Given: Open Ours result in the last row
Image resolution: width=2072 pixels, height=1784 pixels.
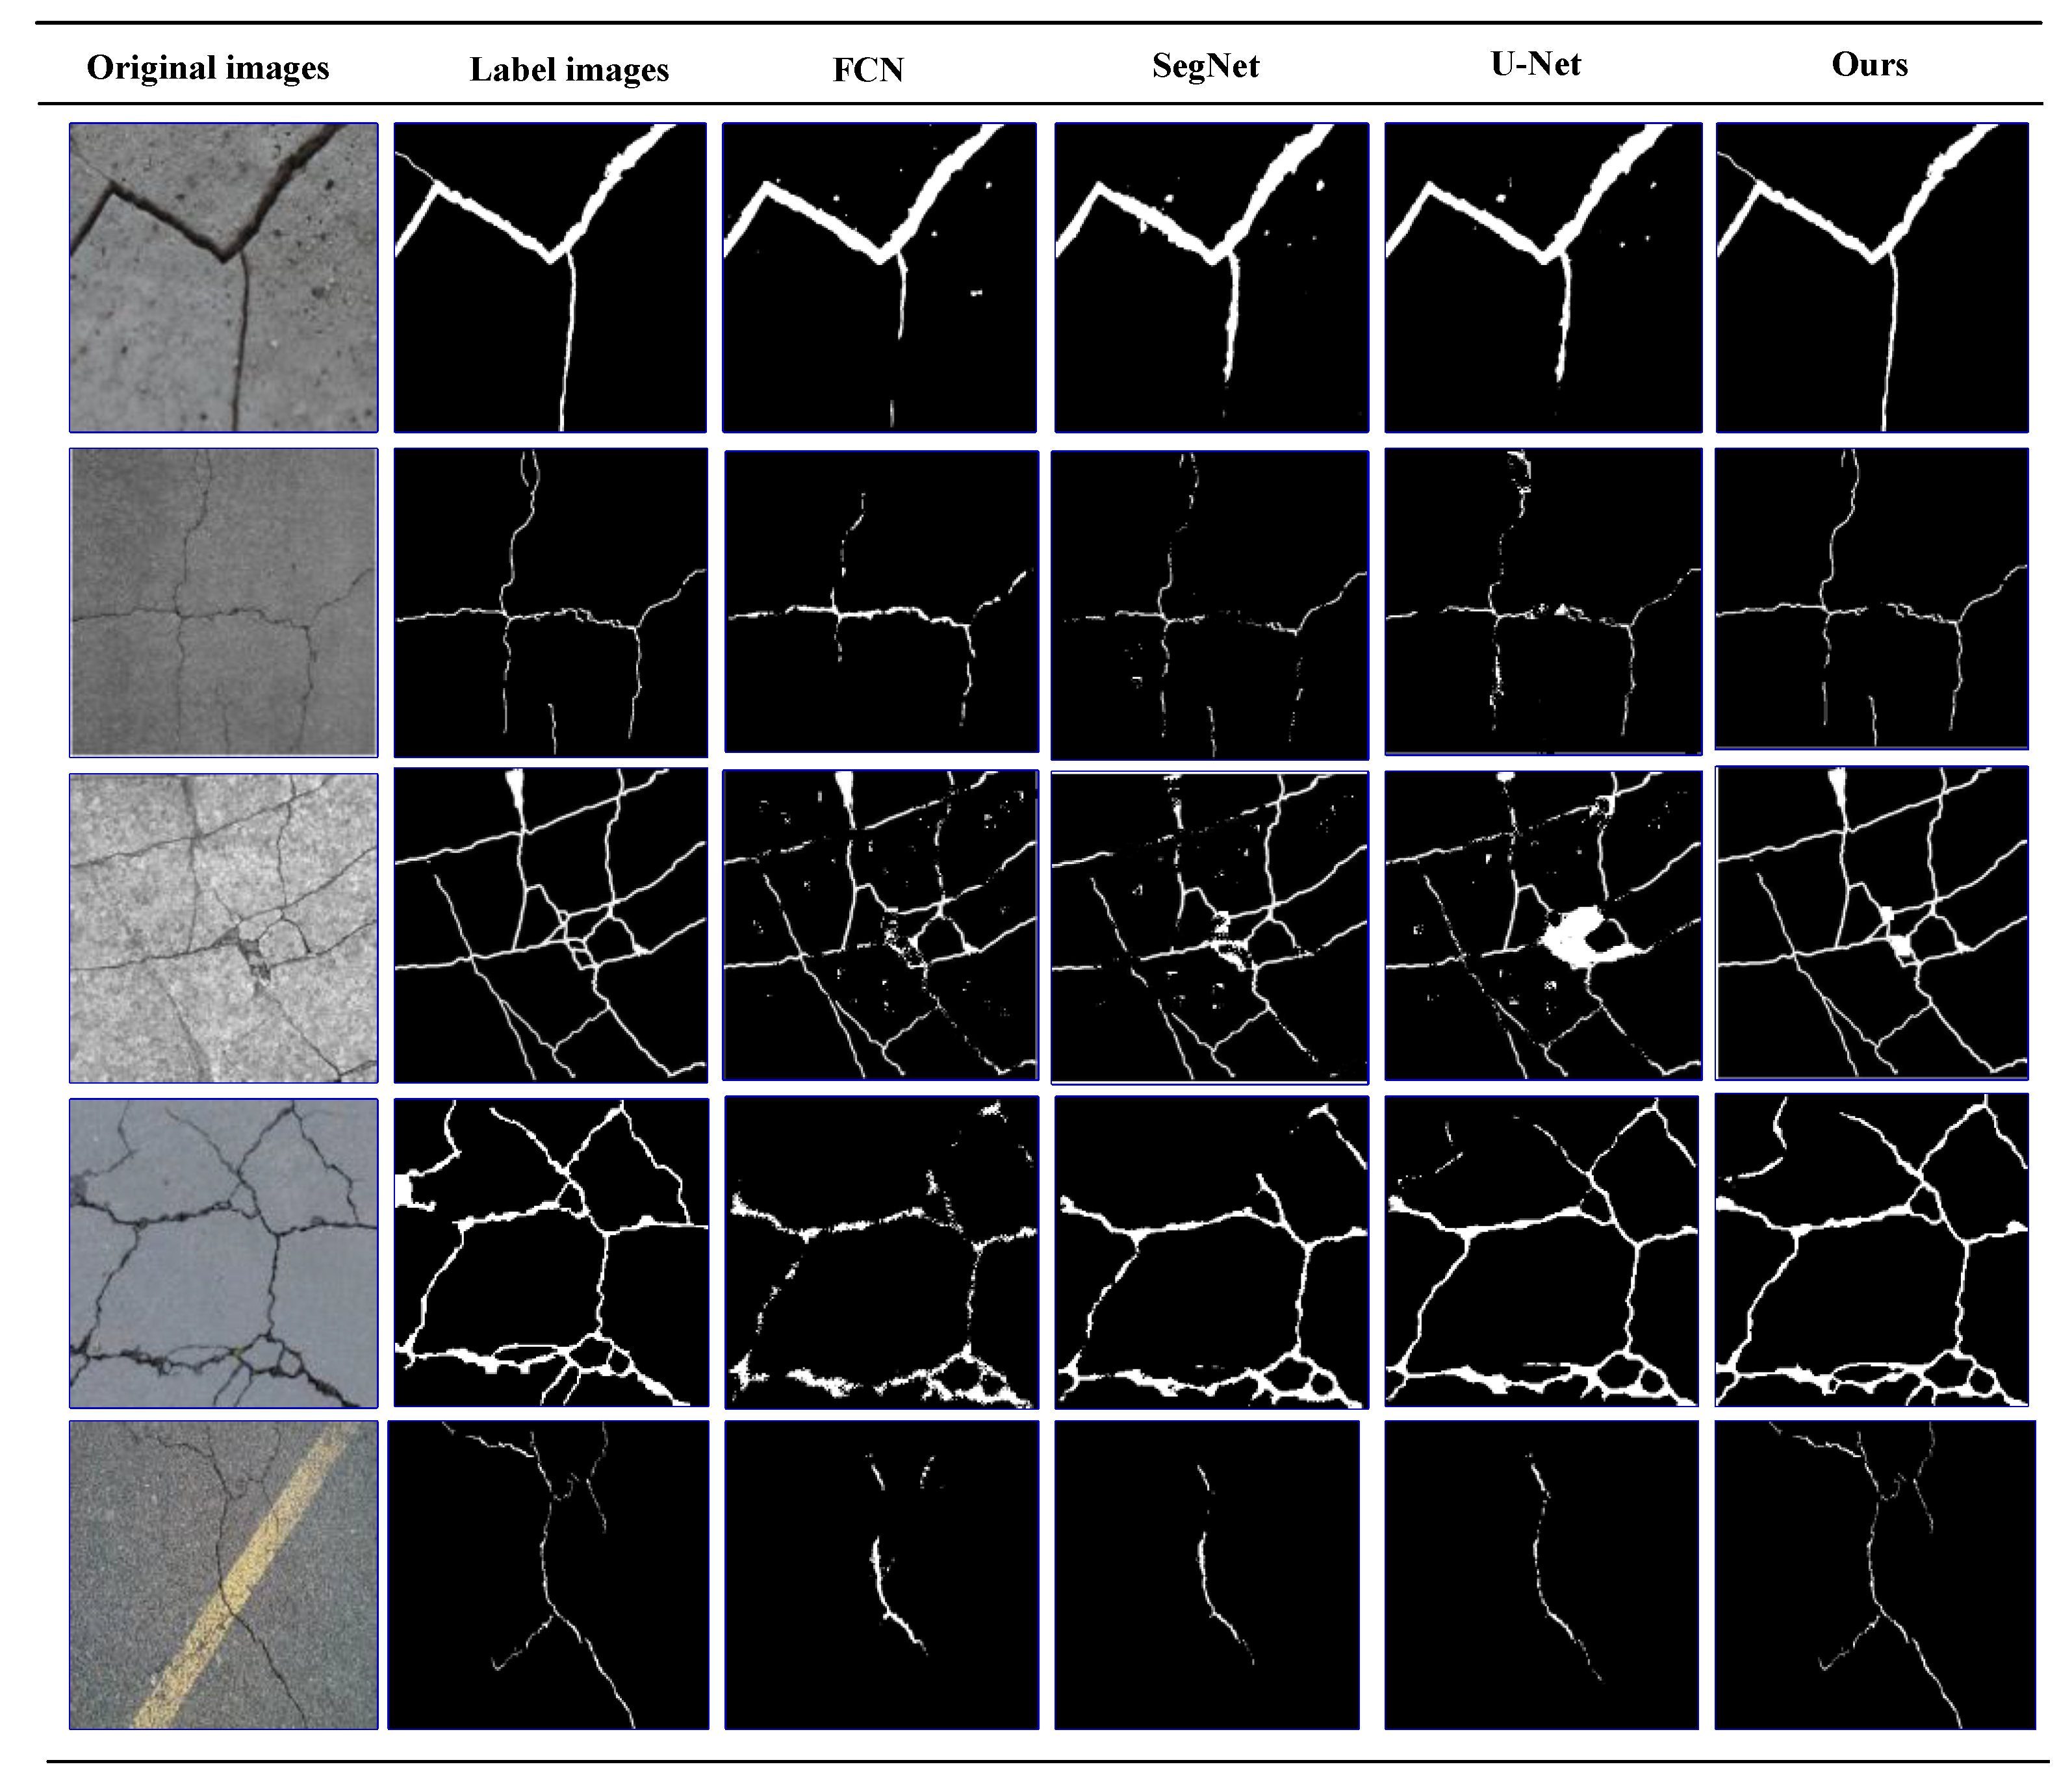Looking at the screenshot, I should point(1874,1574).
